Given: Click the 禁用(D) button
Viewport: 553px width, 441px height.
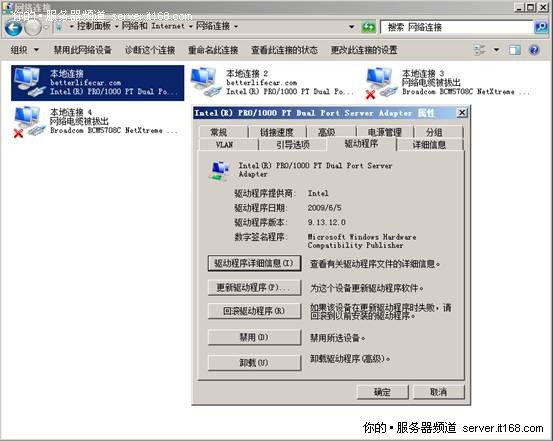Looking at the screenshot, I should [x=254, y=337].
